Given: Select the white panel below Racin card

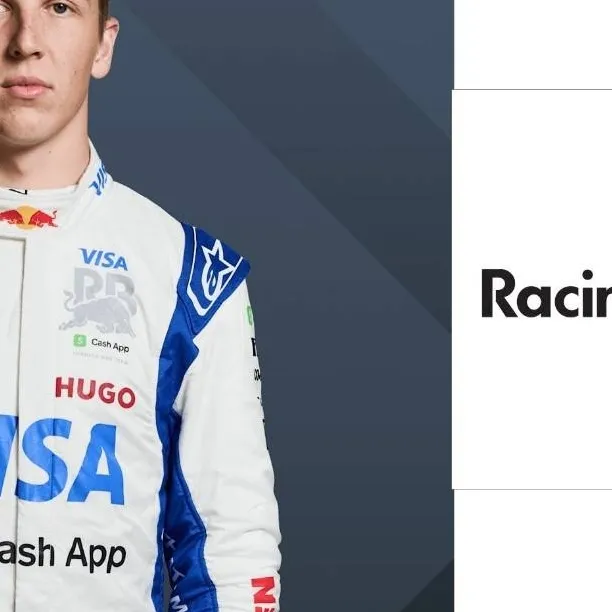Looking at the screenshot, I should click(533, 551).
